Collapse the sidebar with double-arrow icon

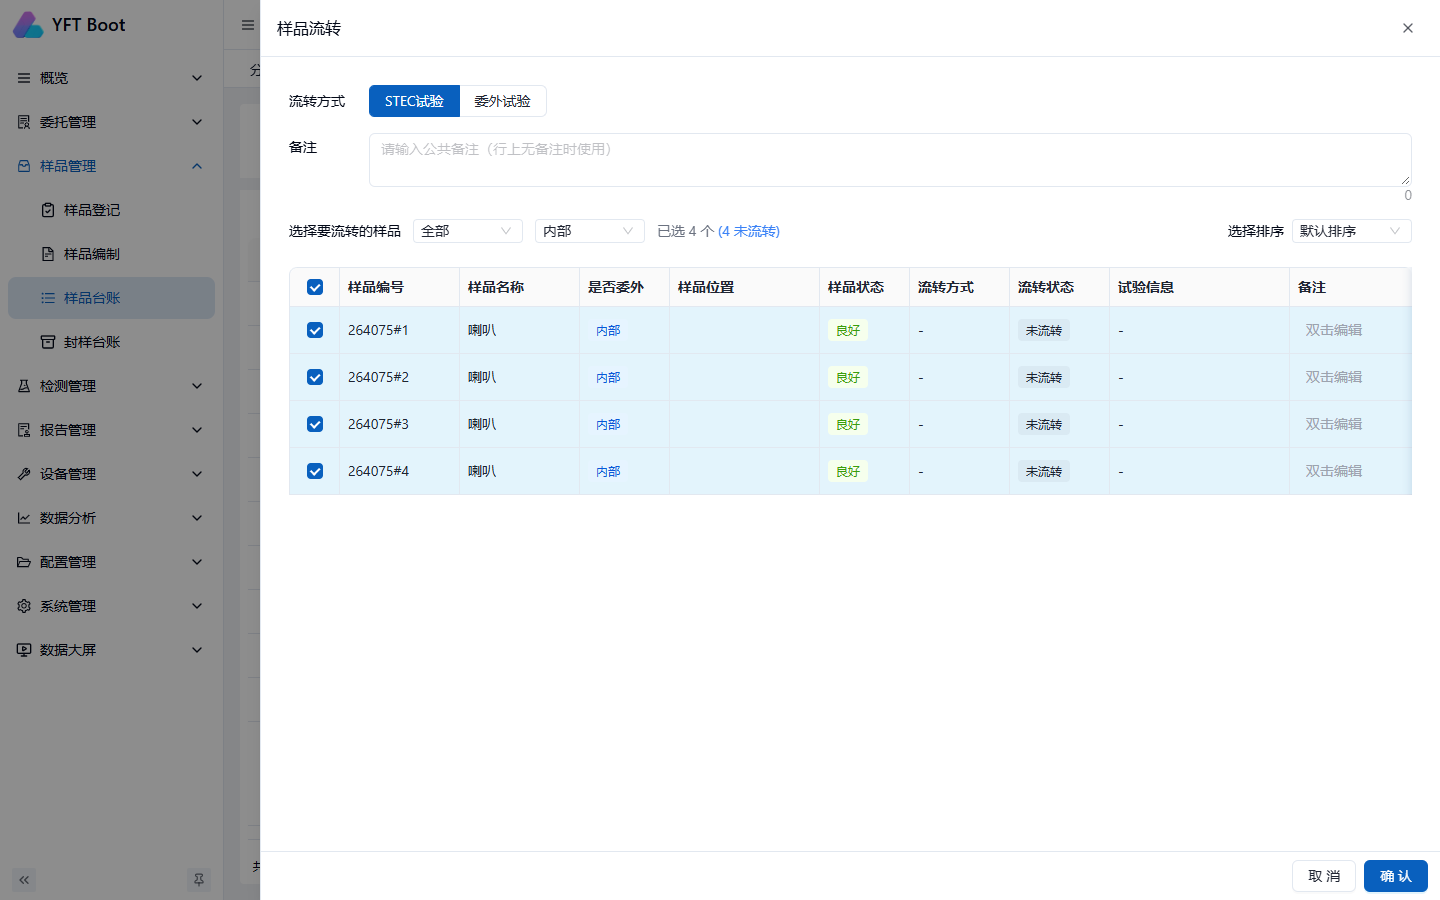point(24,880)
